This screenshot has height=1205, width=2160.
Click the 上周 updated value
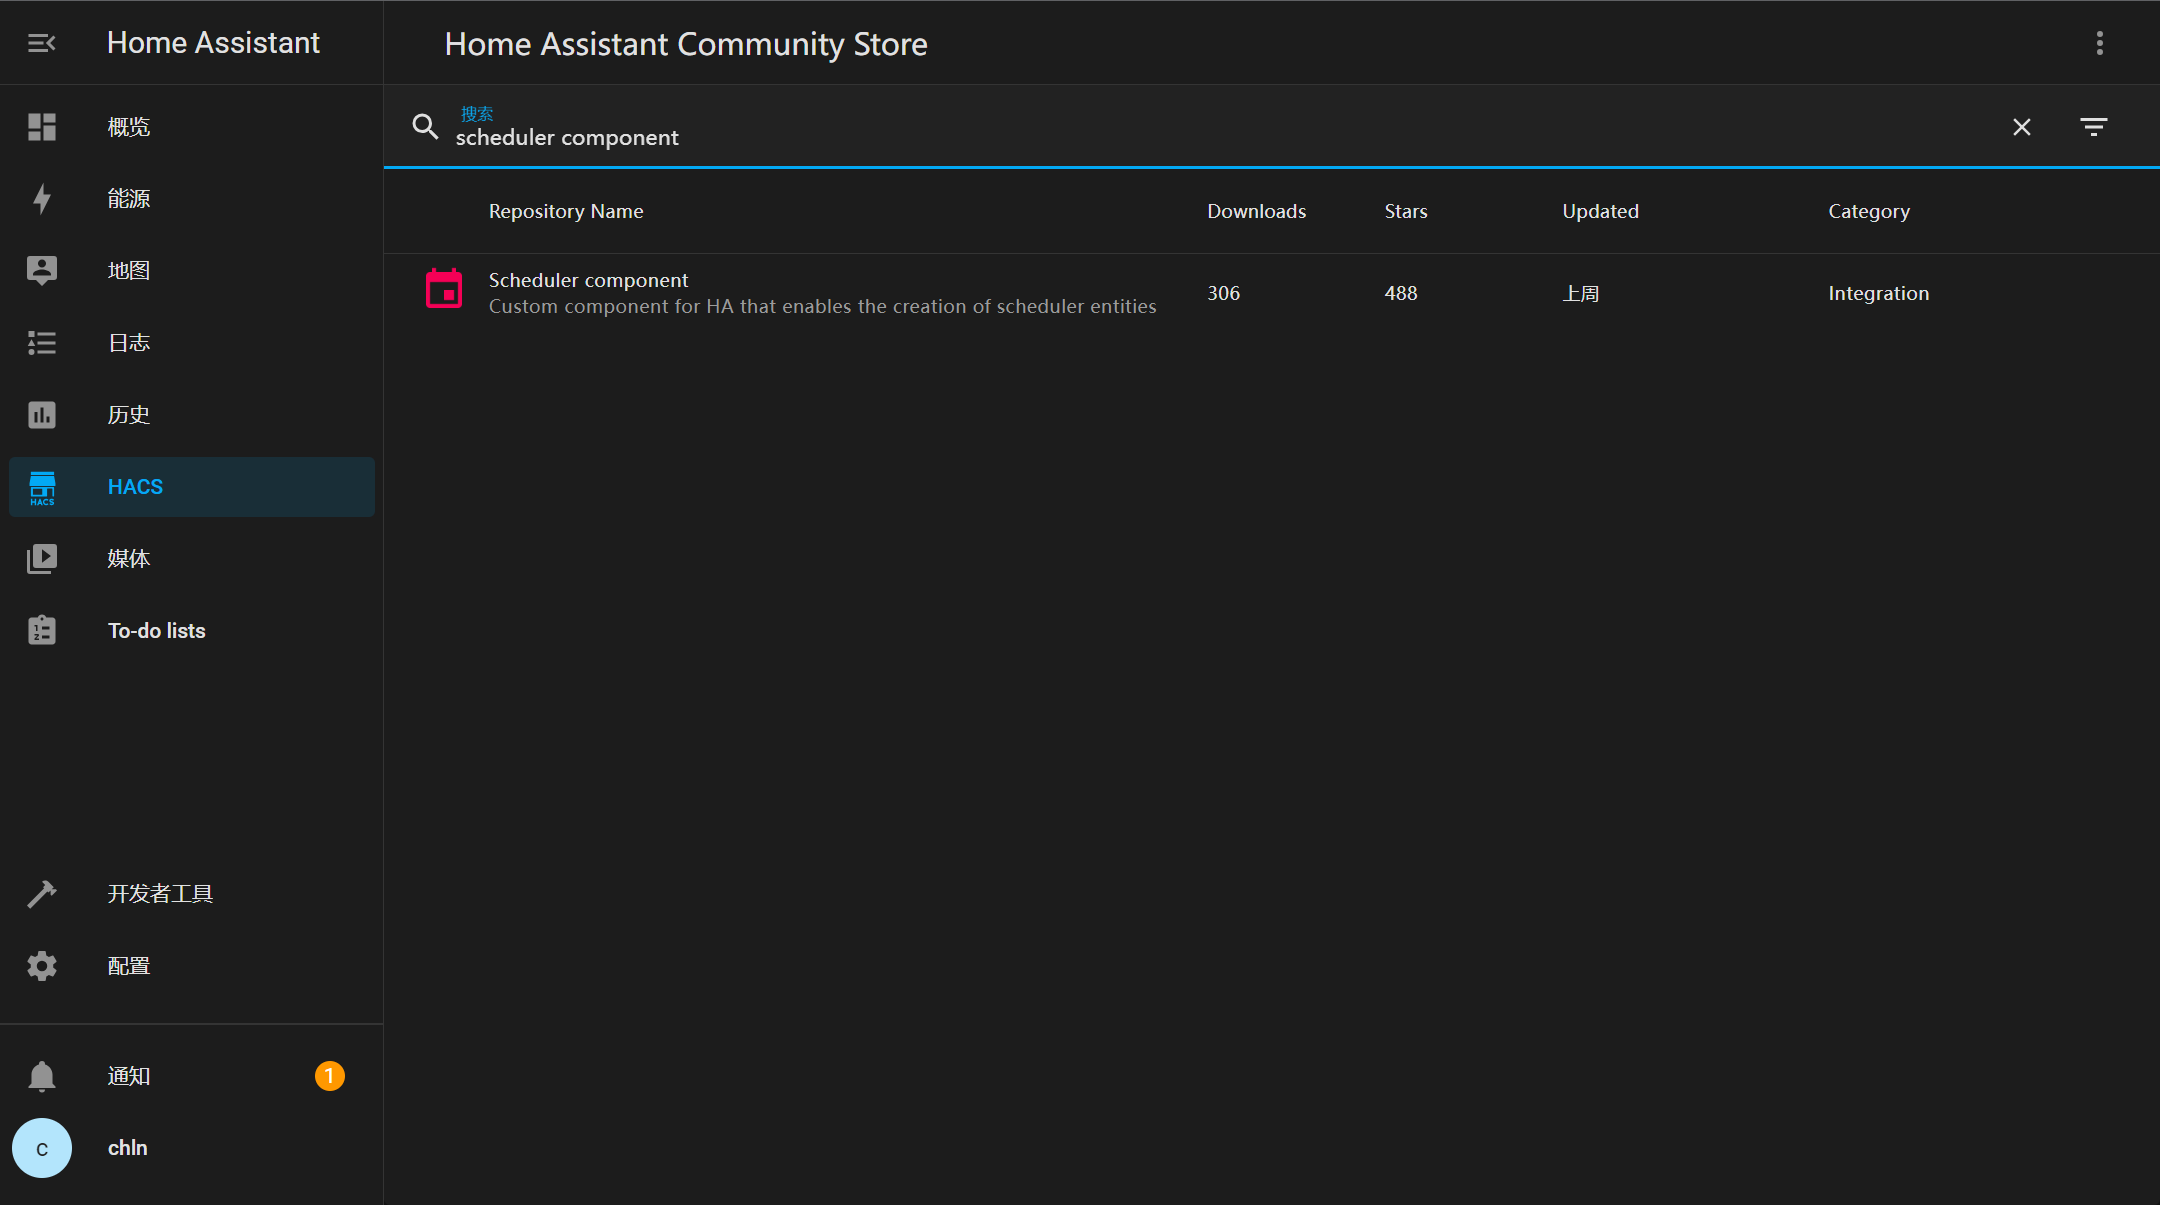click(x=1581, y=294)
